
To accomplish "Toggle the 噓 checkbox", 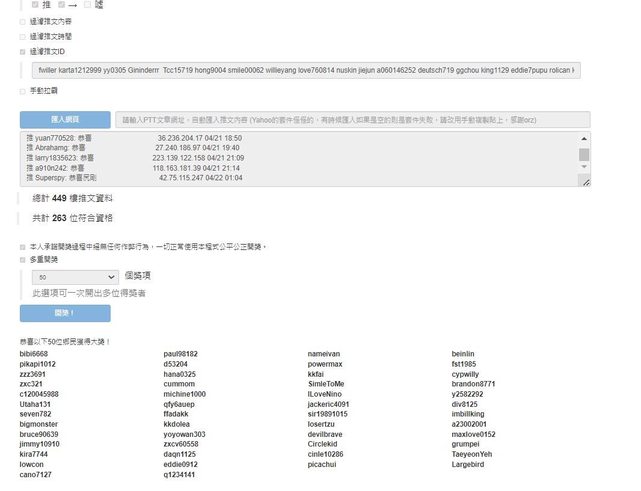I will click(x=88, y=5).
